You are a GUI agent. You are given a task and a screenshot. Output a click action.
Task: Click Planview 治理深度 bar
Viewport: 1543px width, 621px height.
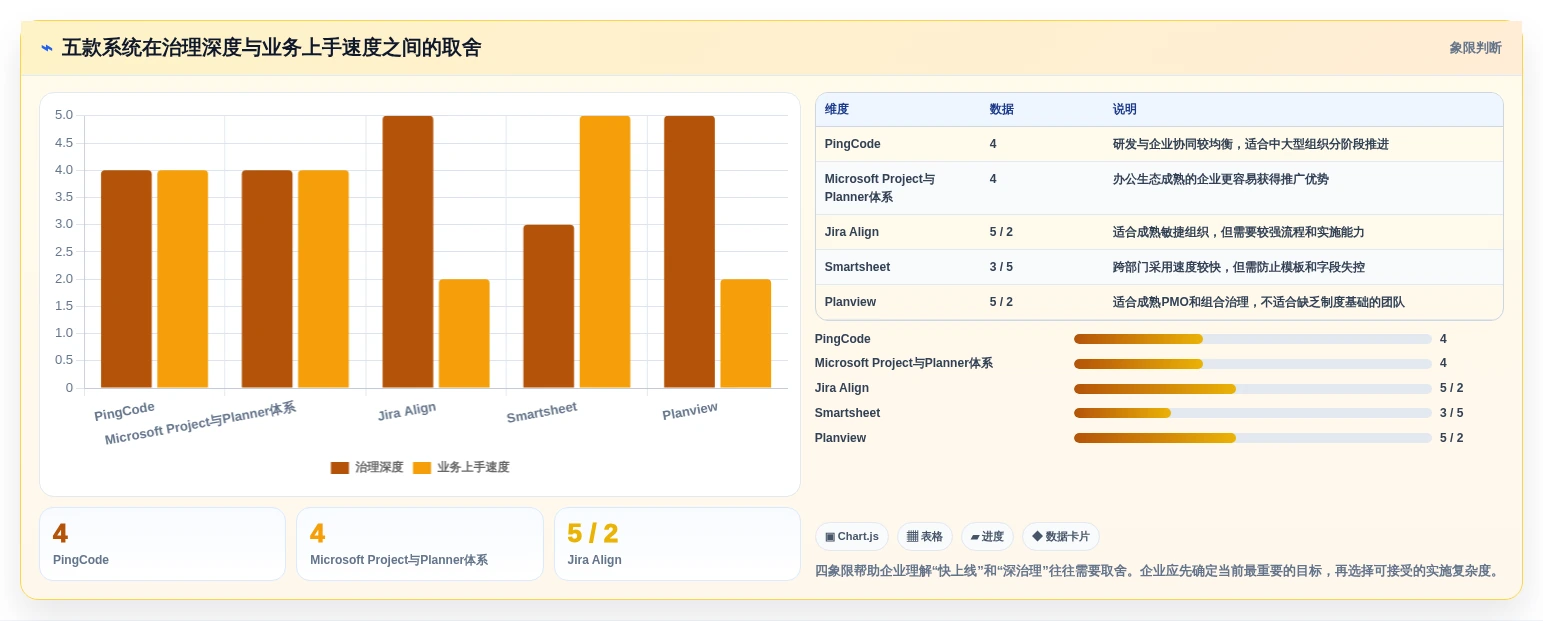tap(690, 252)
